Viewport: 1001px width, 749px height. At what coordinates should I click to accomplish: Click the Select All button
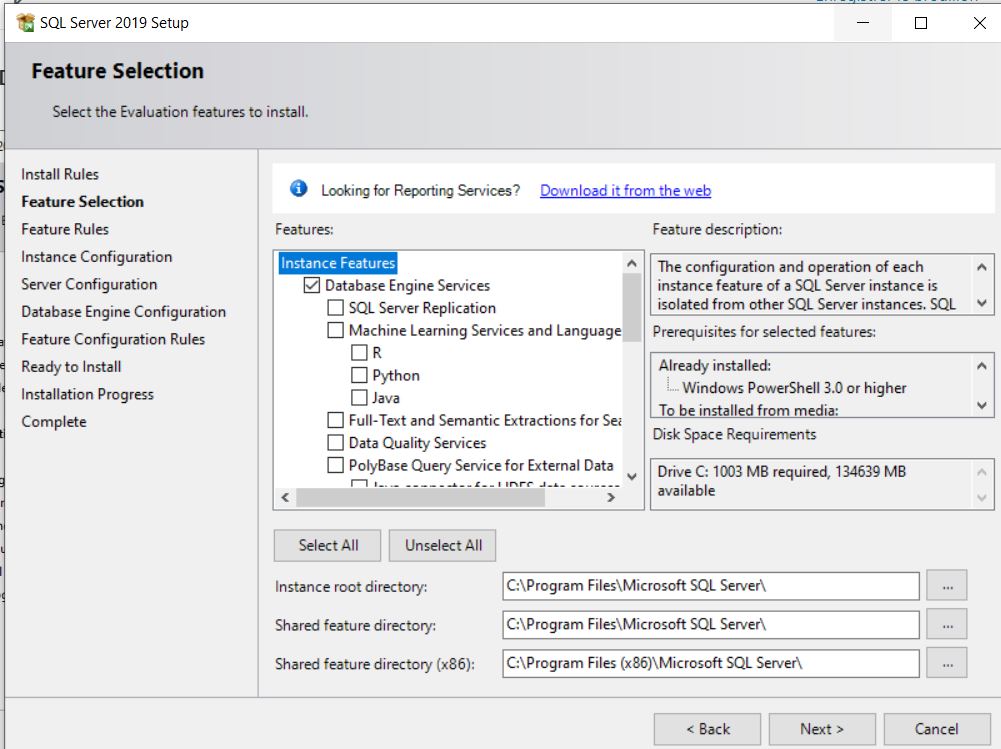[327, 545]
